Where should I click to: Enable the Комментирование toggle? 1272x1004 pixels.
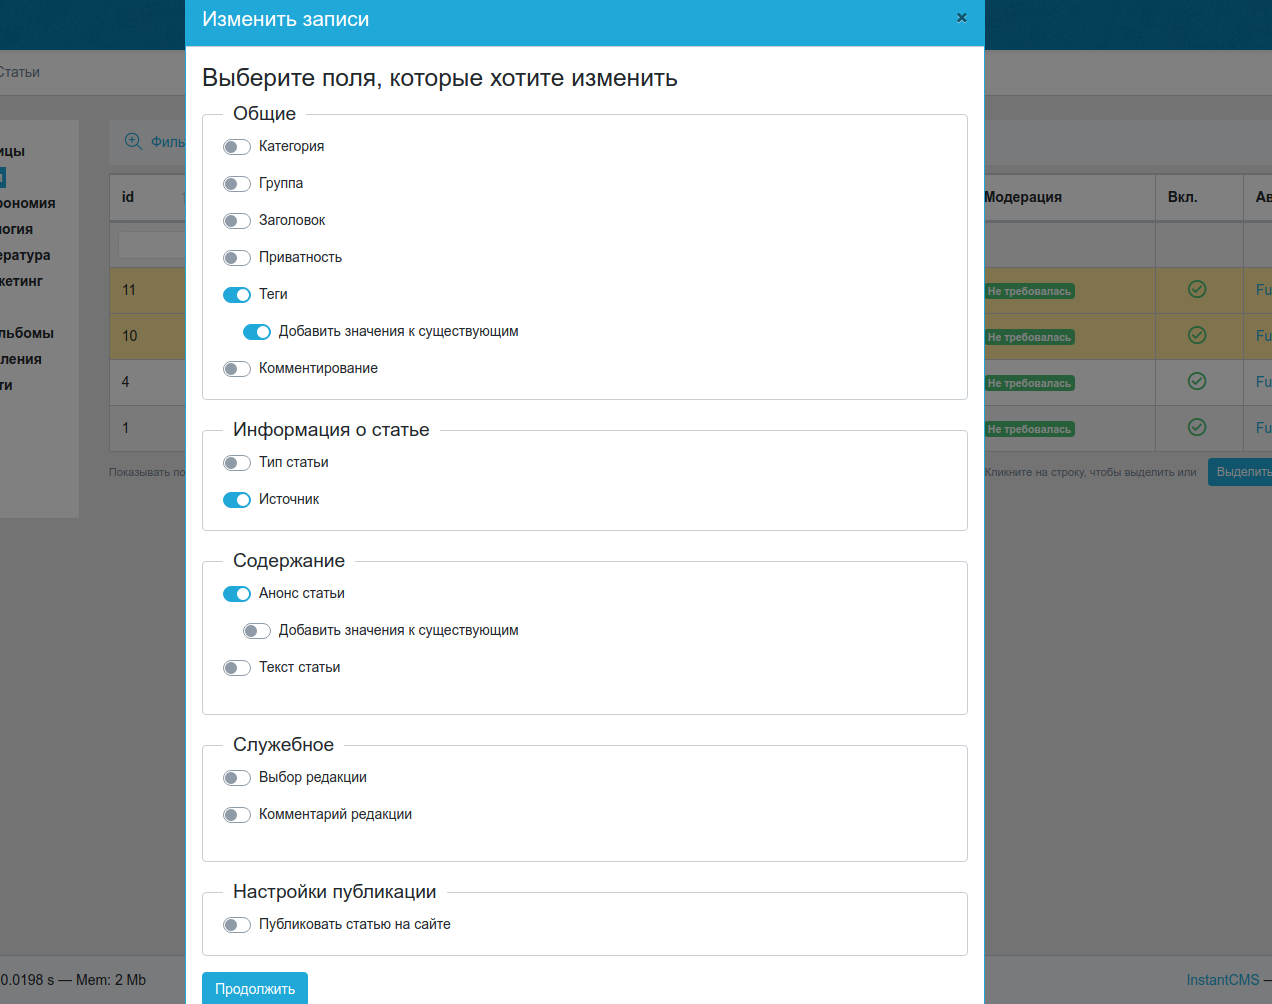[x=237, y=368]
